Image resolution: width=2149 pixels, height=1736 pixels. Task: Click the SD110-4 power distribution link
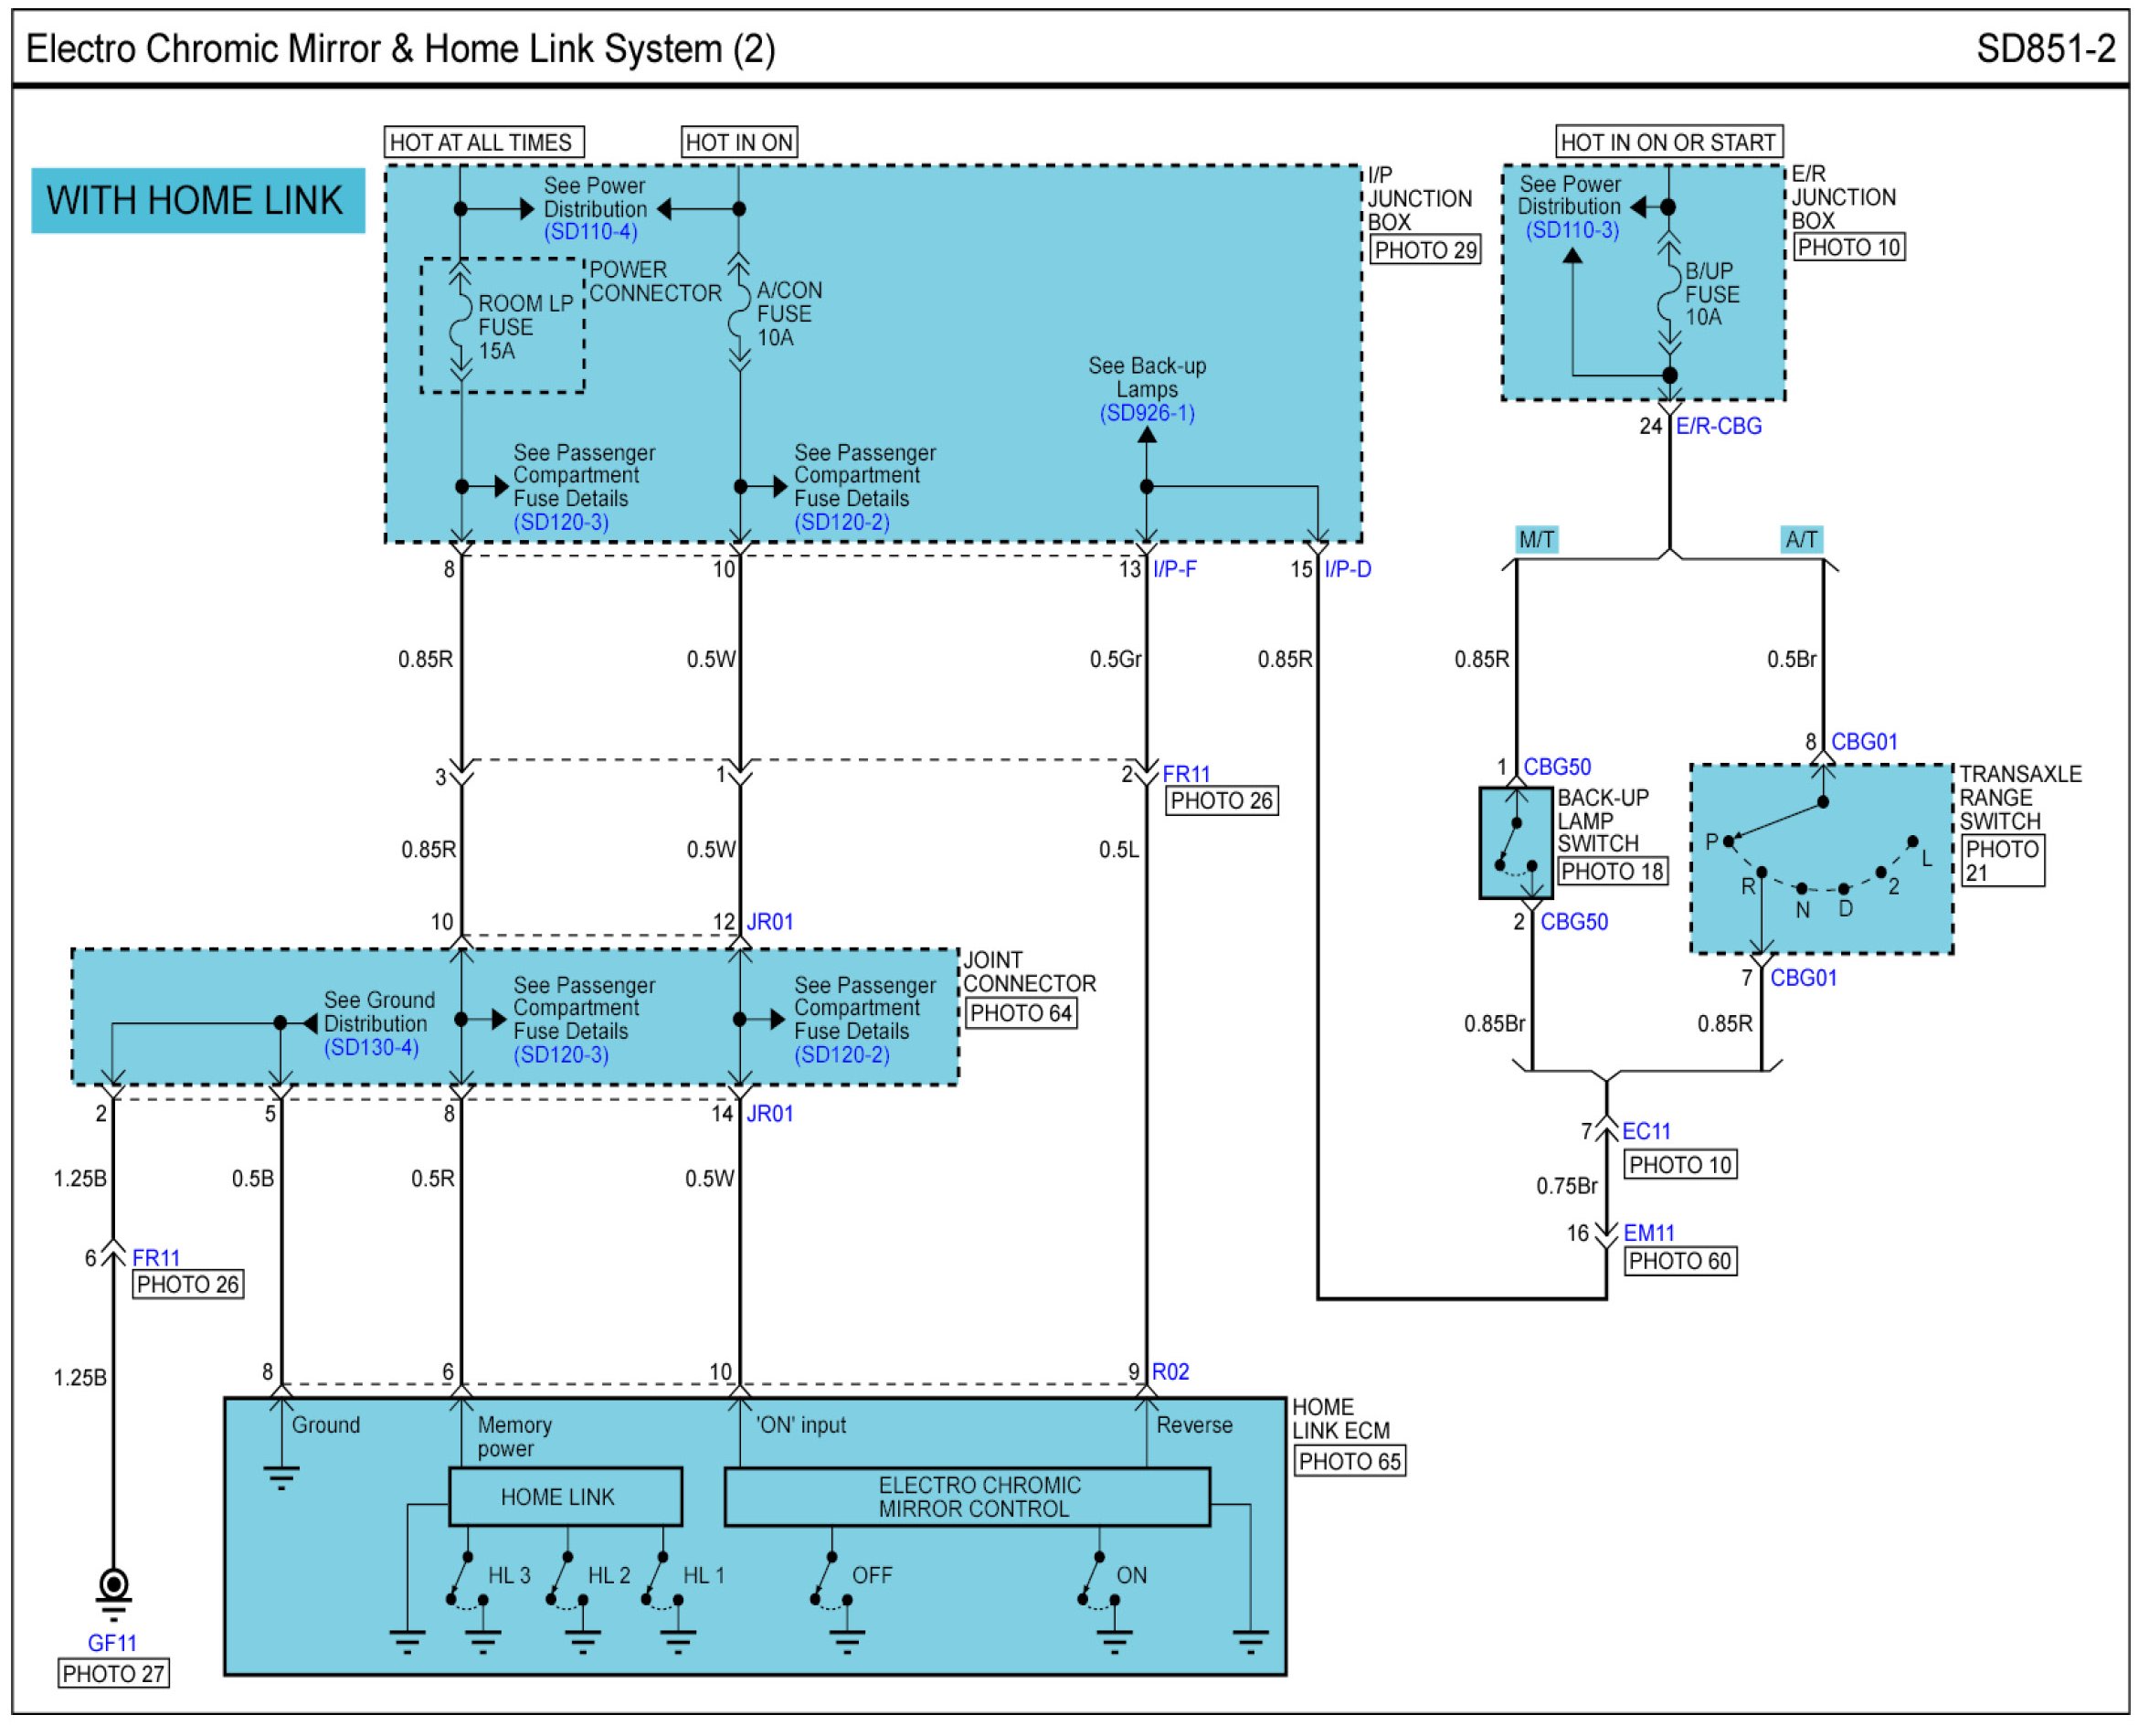(591, 232)
